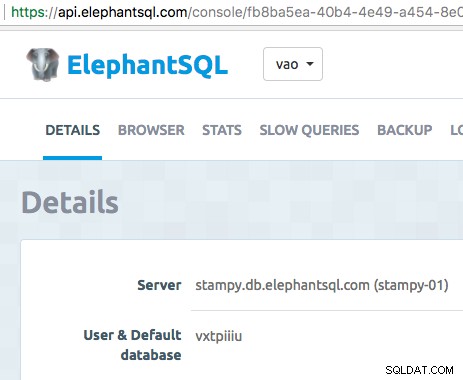Go to the SLOW QUERIES tab
Viewport: 463px width, 380px height.
click(309, 130)
